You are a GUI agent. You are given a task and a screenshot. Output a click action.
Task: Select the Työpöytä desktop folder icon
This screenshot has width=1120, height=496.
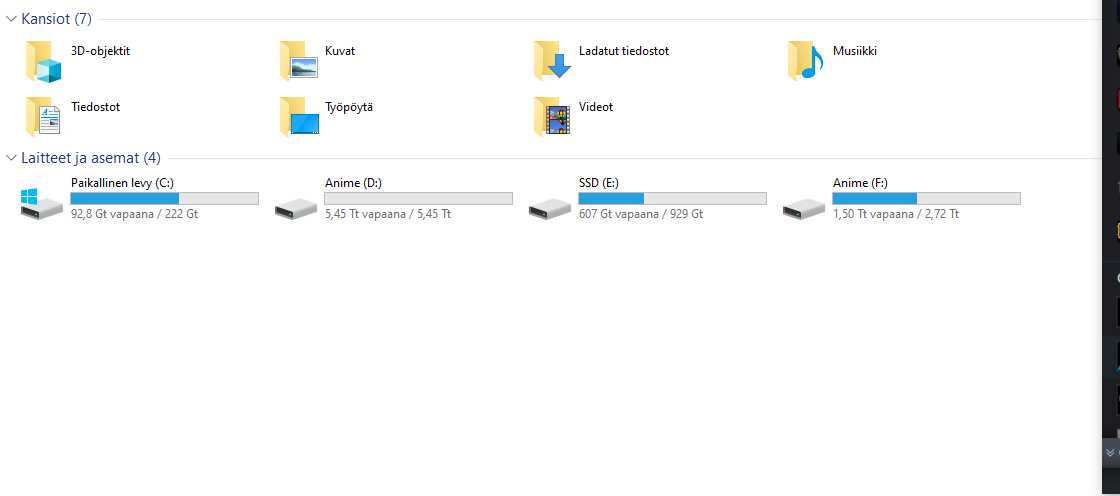298,116
